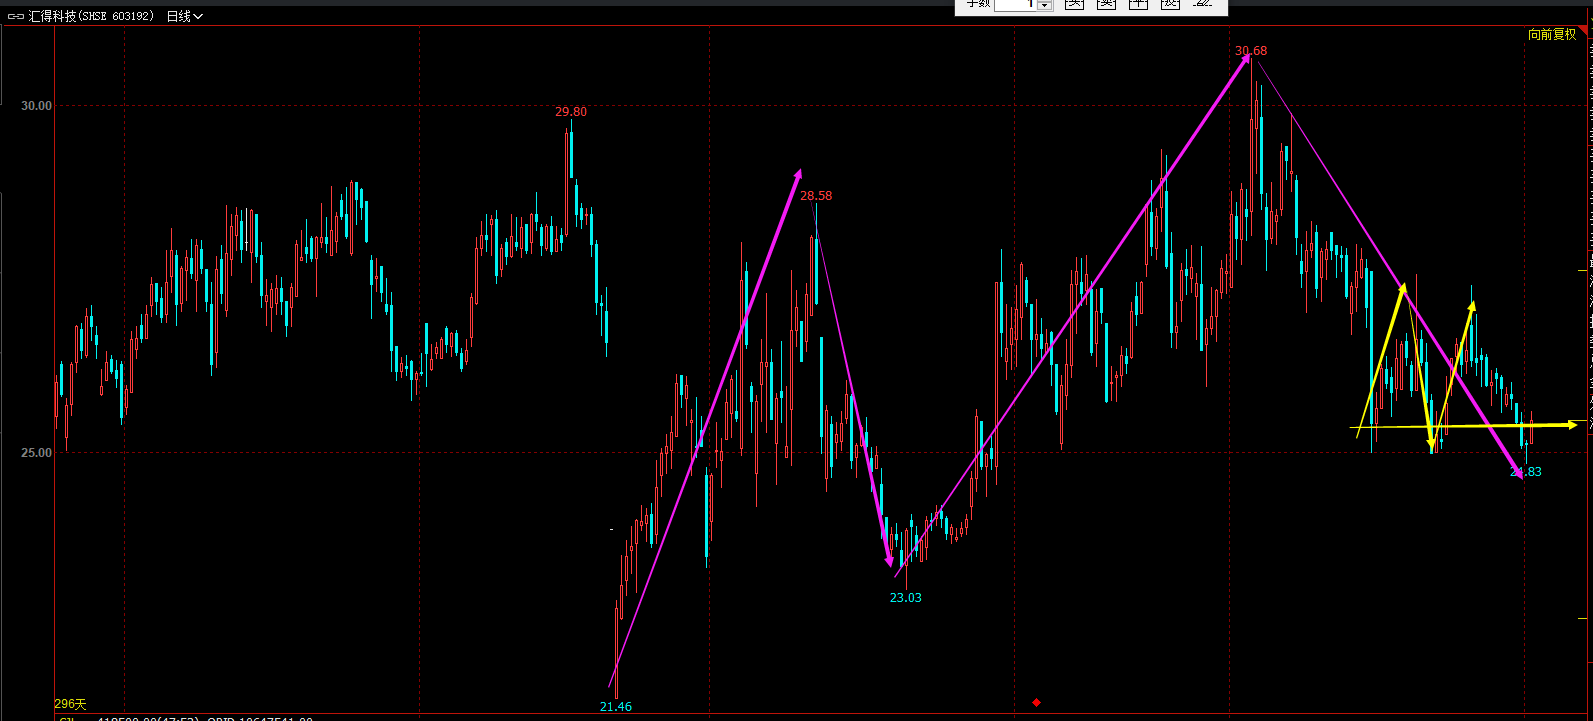Click the chain link icon beside 汇得科技
The height and width of the screenshot is (721, 1593).
[x=16, y=17]
